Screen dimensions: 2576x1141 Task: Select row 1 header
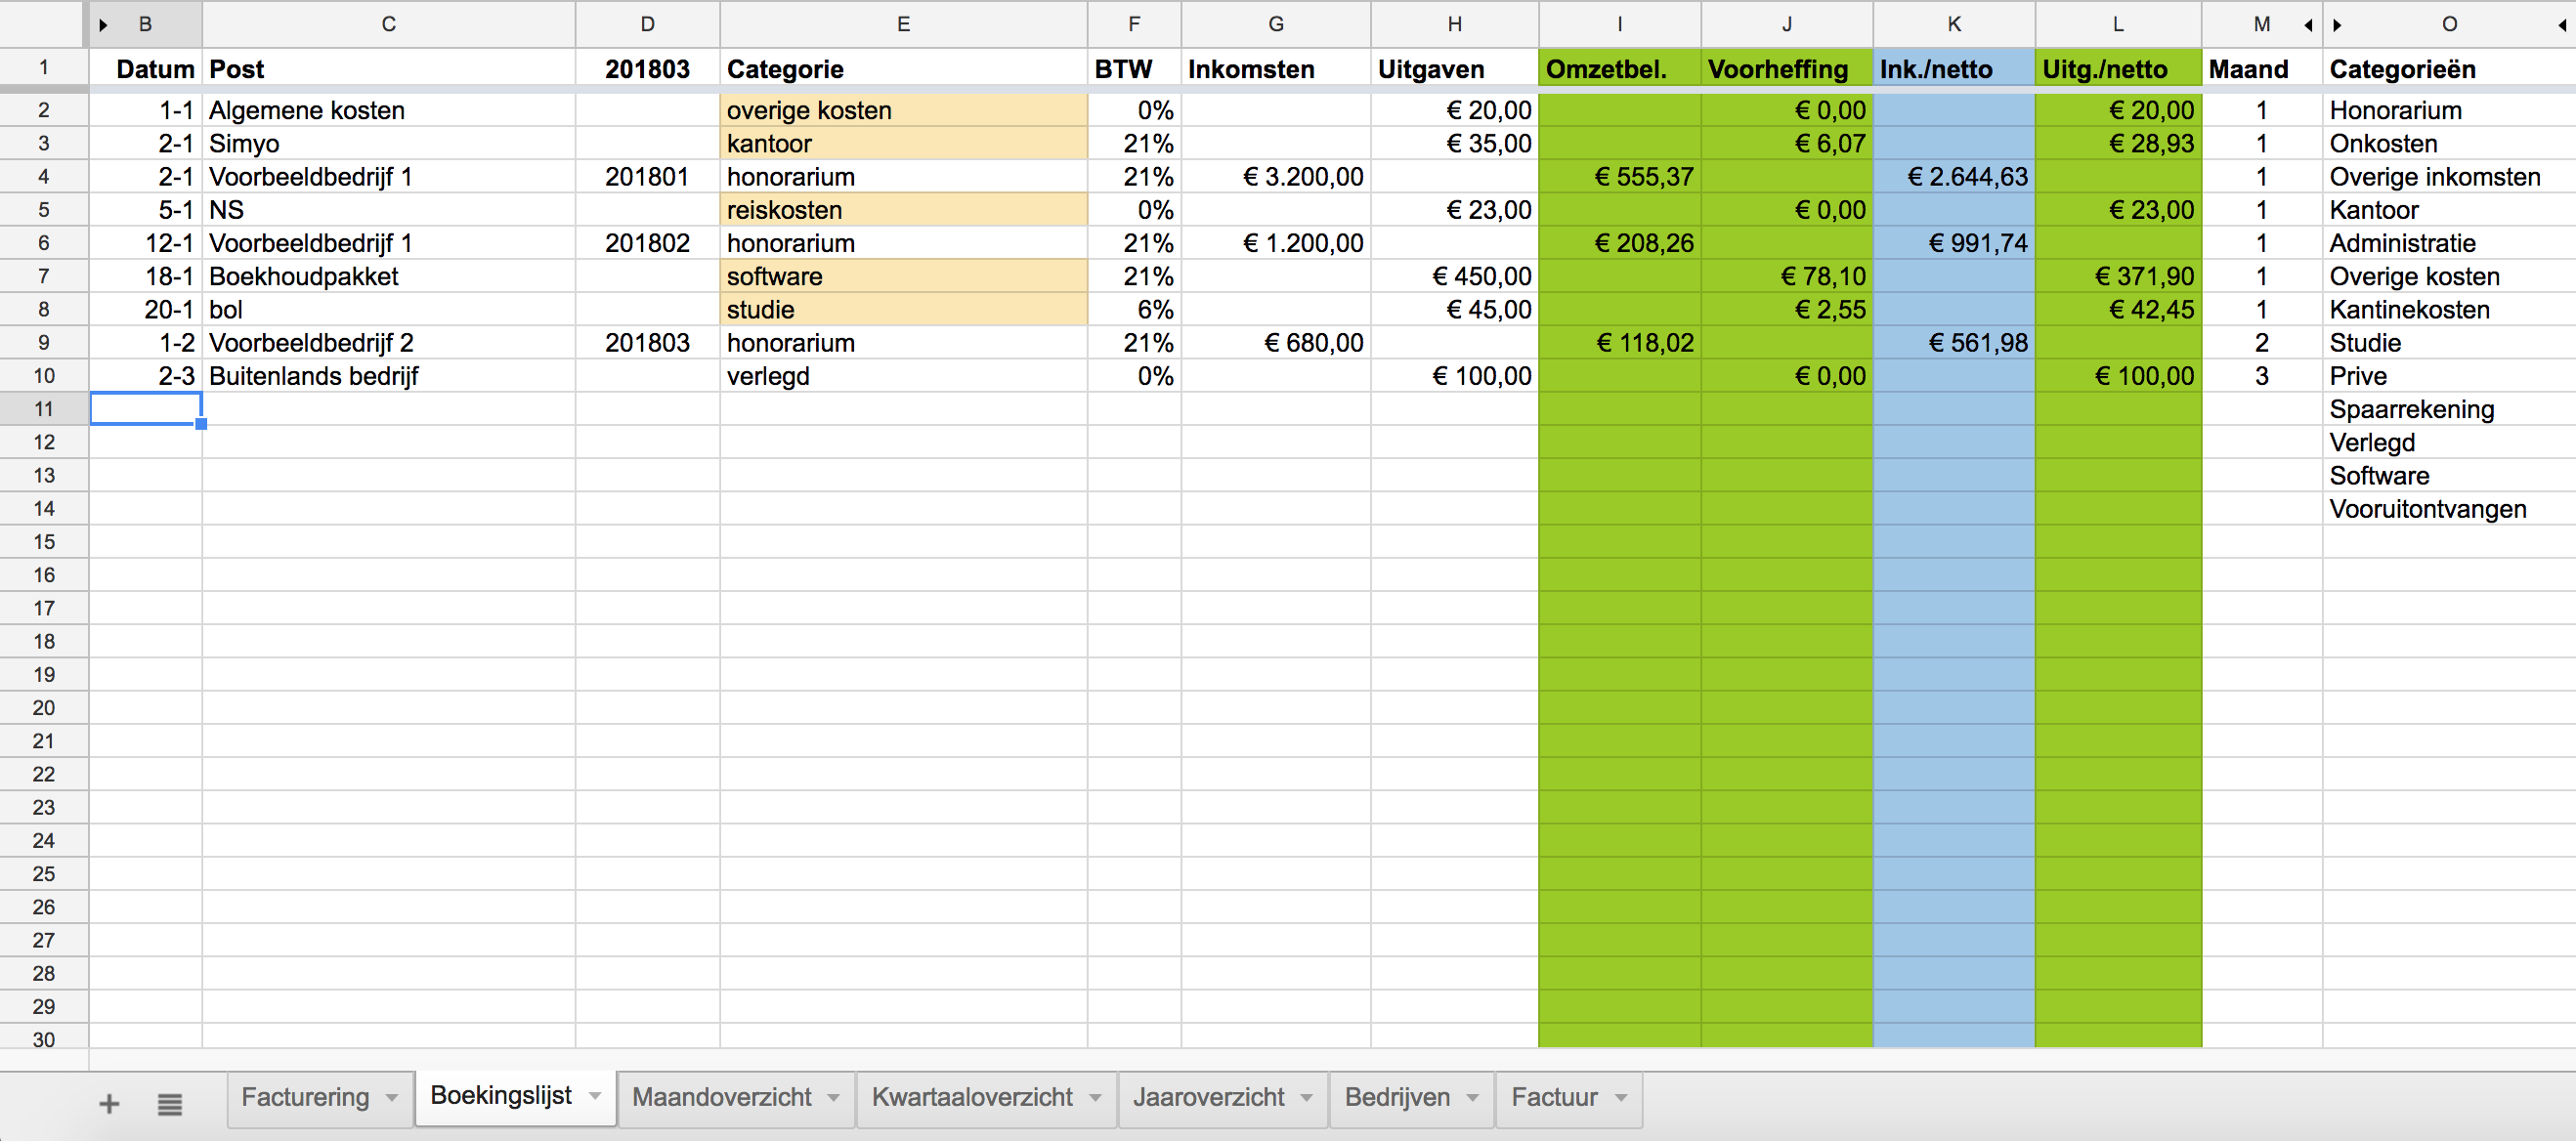(x=44, y=68)
